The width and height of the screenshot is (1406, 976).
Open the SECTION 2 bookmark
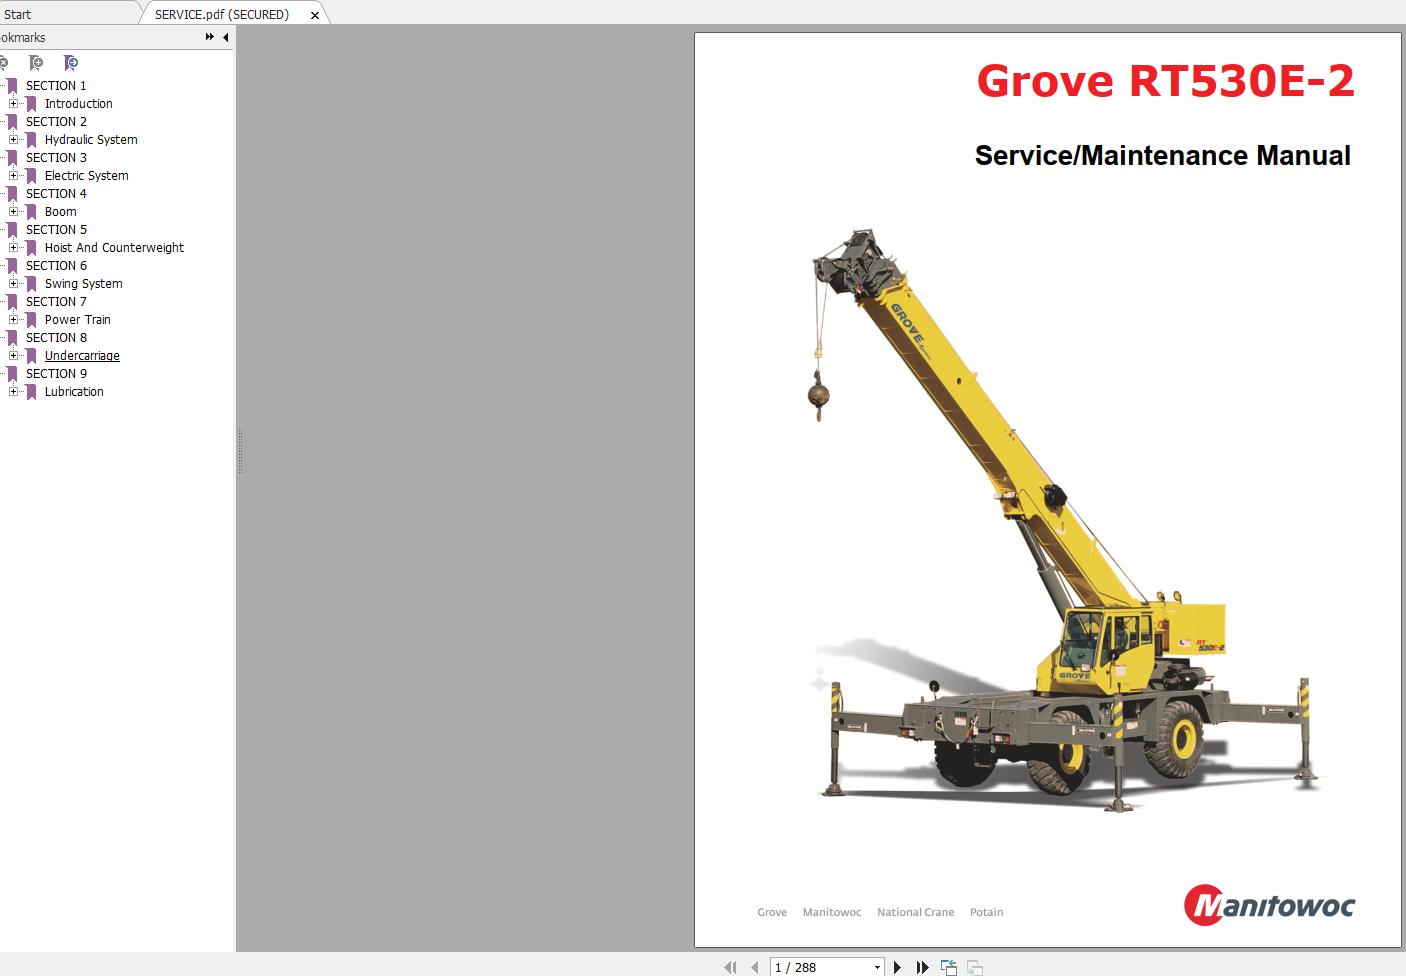pos(56,122)
